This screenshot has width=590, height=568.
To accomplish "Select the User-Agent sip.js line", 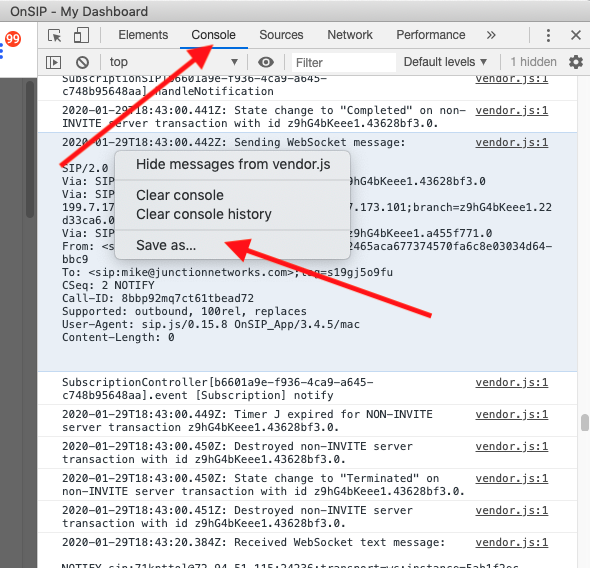I will click(211, 325).
